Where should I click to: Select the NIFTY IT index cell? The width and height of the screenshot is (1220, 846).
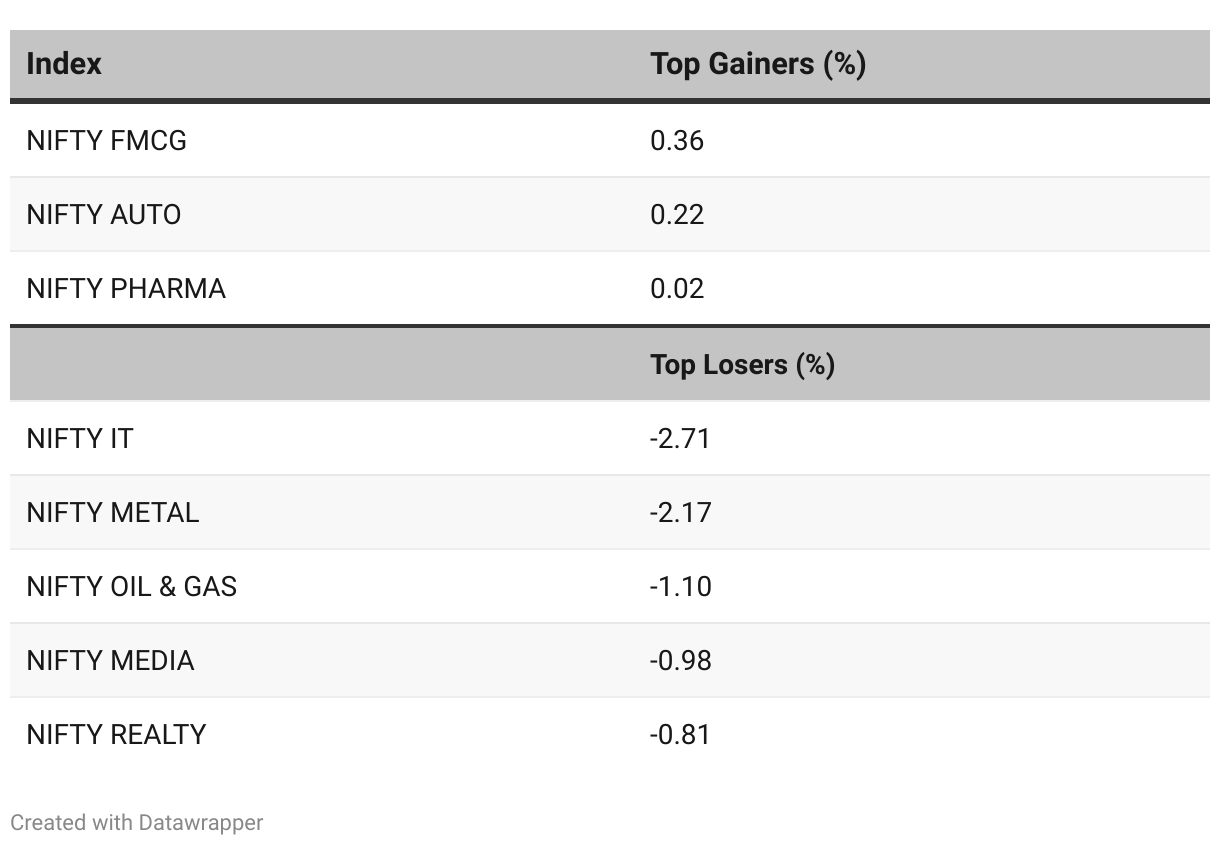(x=79, y=439)
